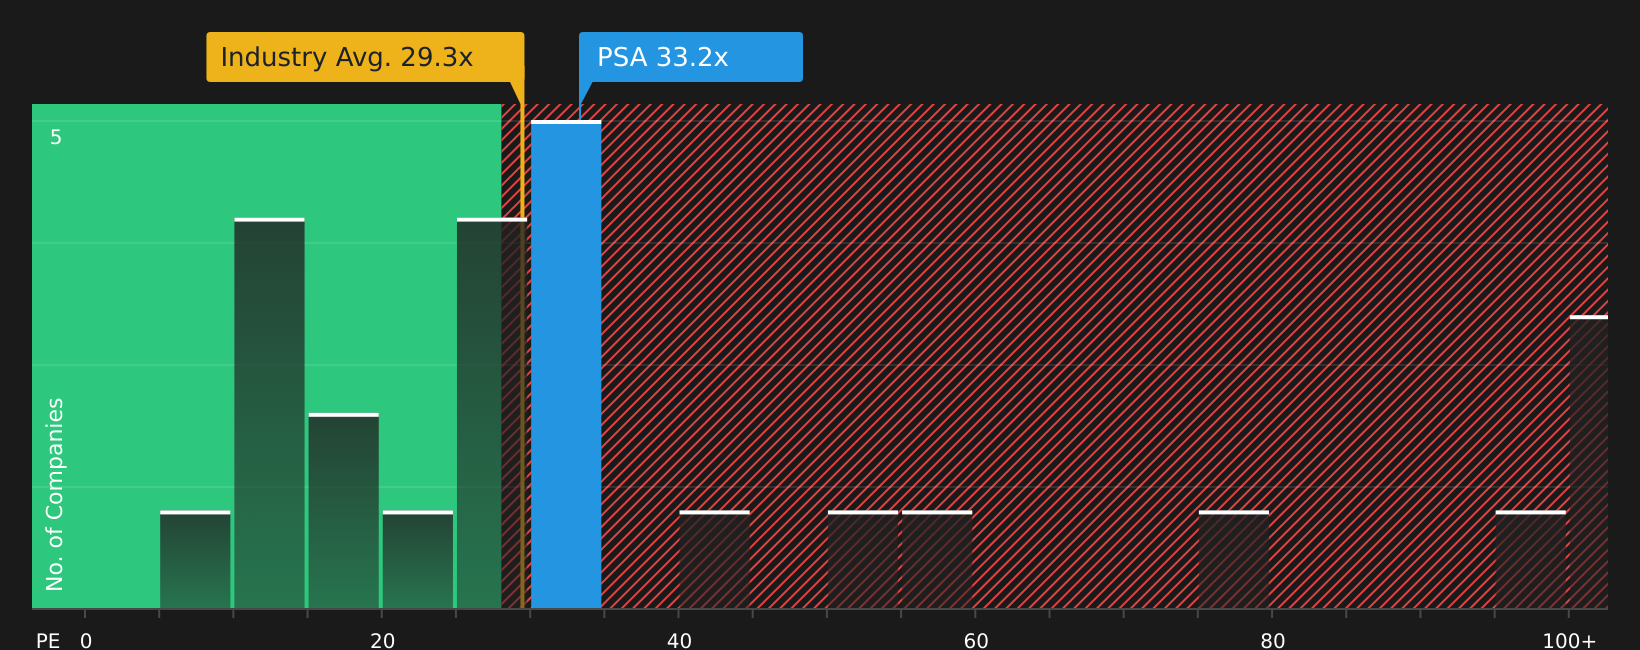Click the Industry Avg. 29.3x label
1640x650 pixels.
tap(365, 57)
